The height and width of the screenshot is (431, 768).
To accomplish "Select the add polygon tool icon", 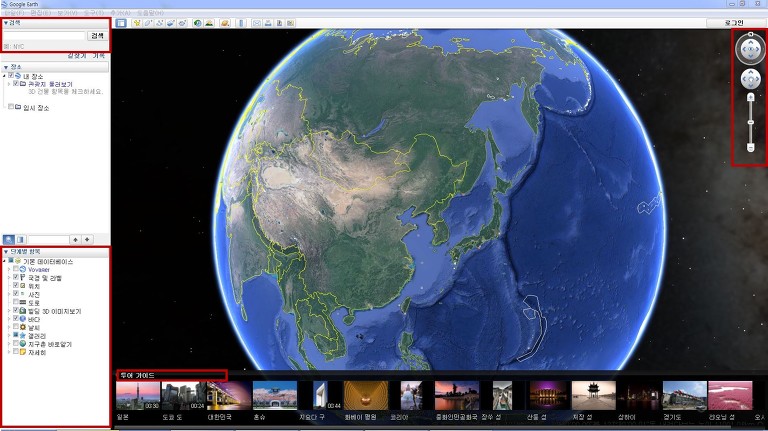I will pyautogui.click(x=148, y=23).
